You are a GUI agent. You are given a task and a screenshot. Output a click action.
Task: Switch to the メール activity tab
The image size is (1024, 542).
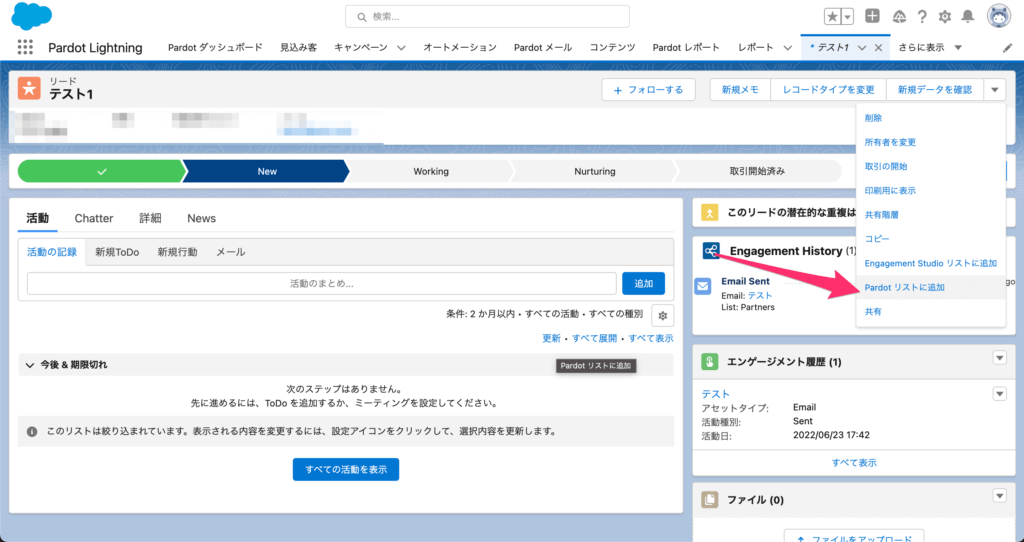point(231,252)
